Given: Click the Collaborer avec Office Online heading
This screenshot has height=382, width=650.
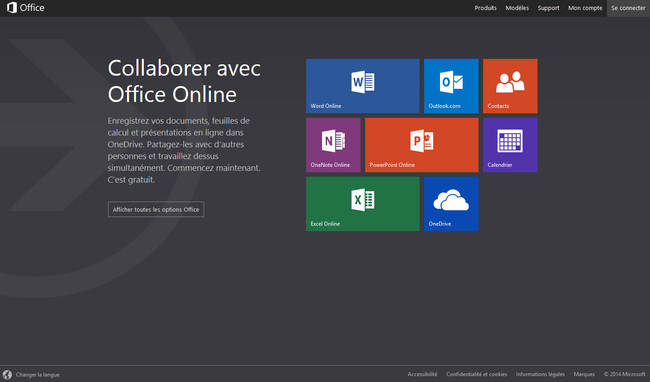Looking at the screenshot, I should click(184, 81).
